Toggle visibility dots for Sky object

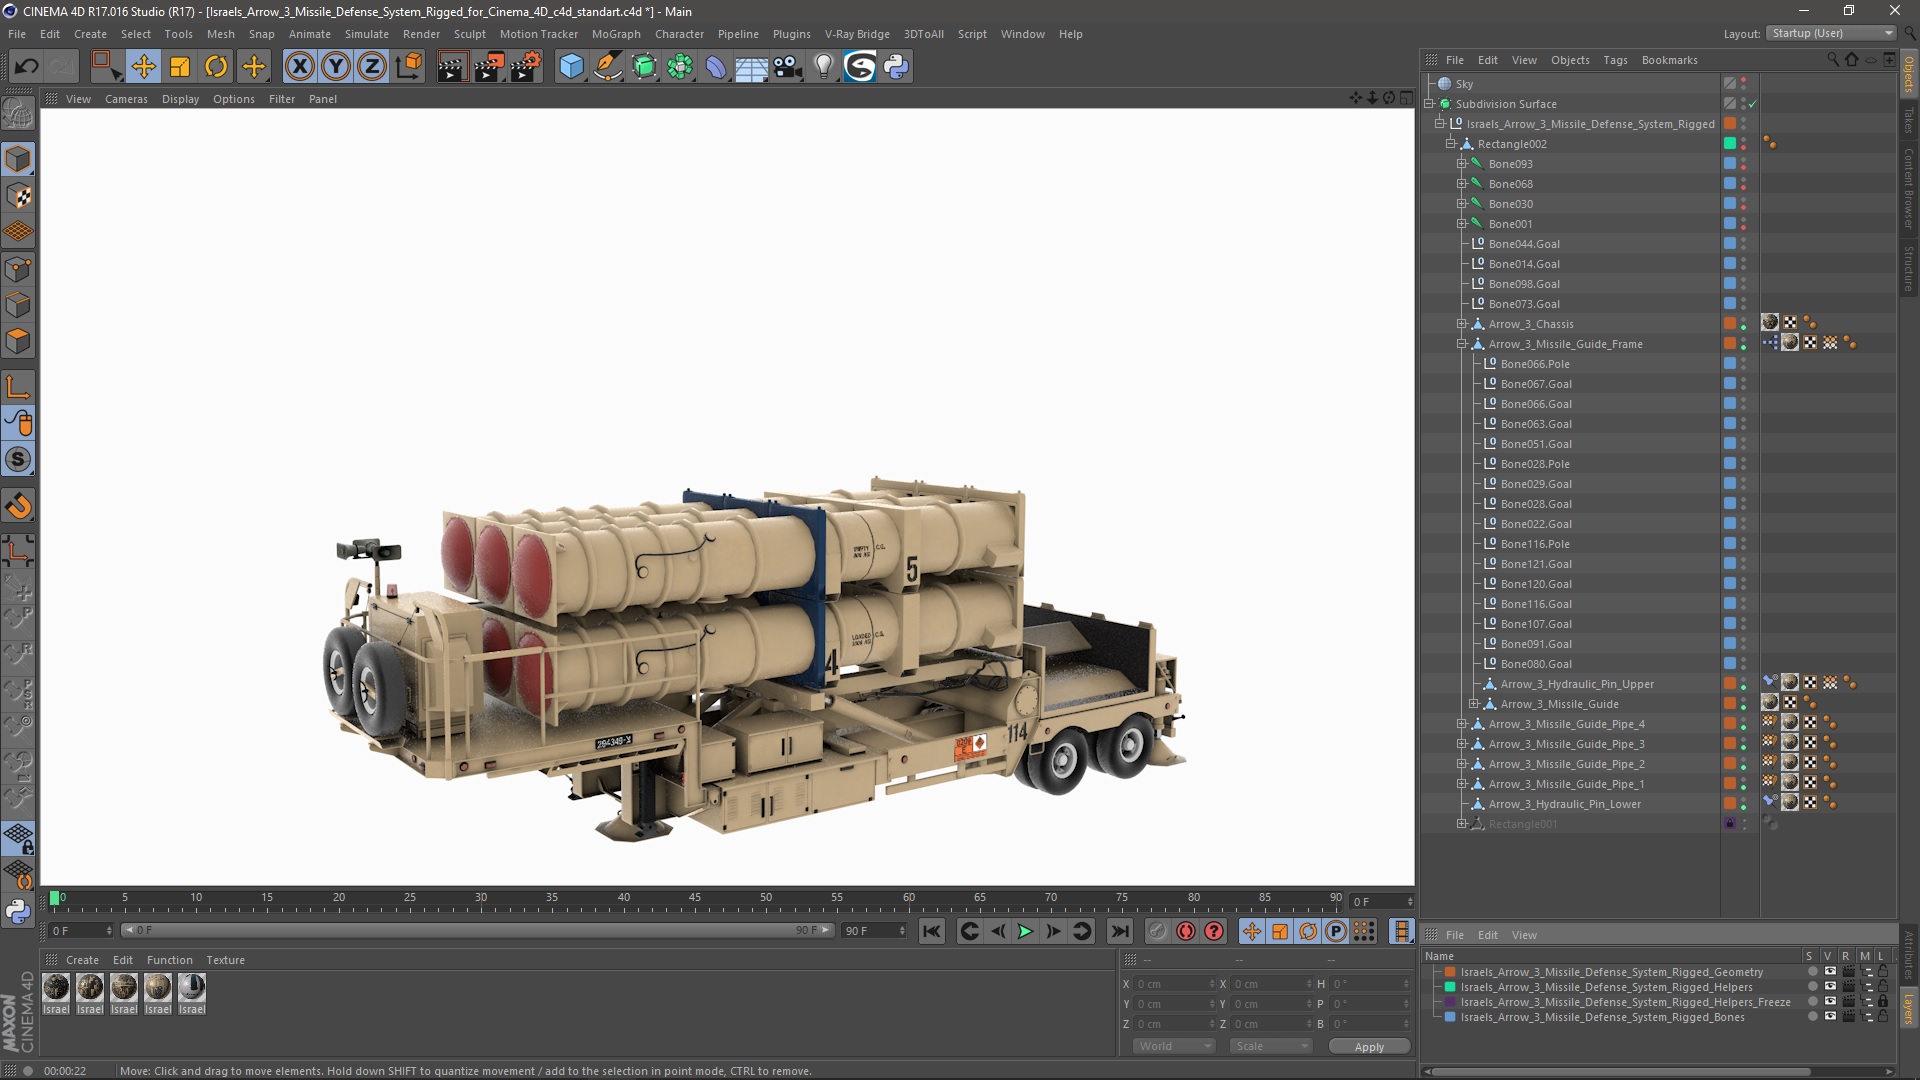(x=1744, y=84)
